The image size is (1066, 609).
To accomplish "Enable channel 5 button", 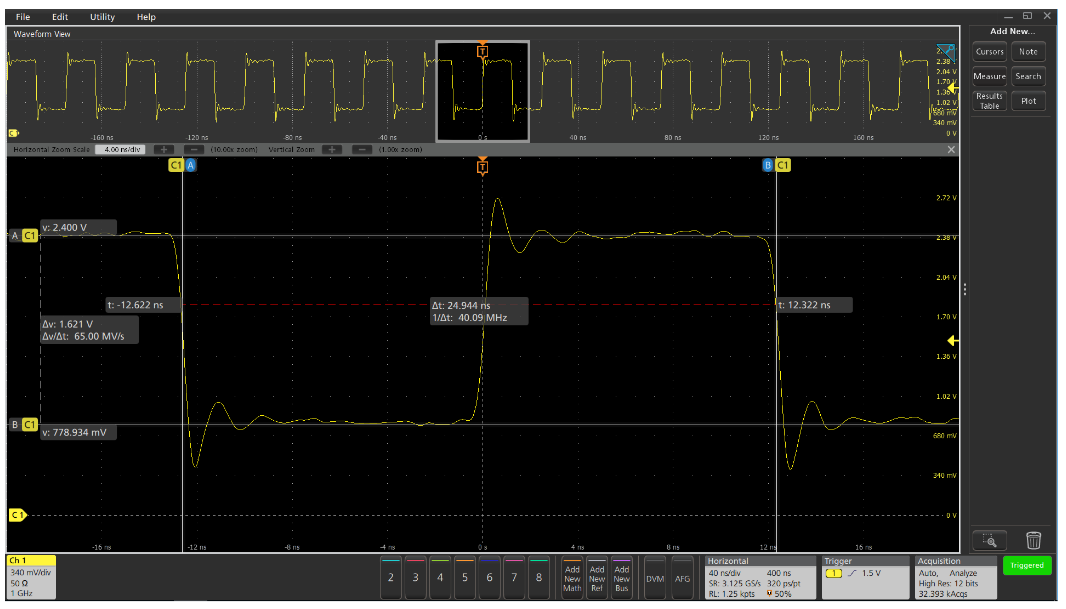I will click(464, 577).
